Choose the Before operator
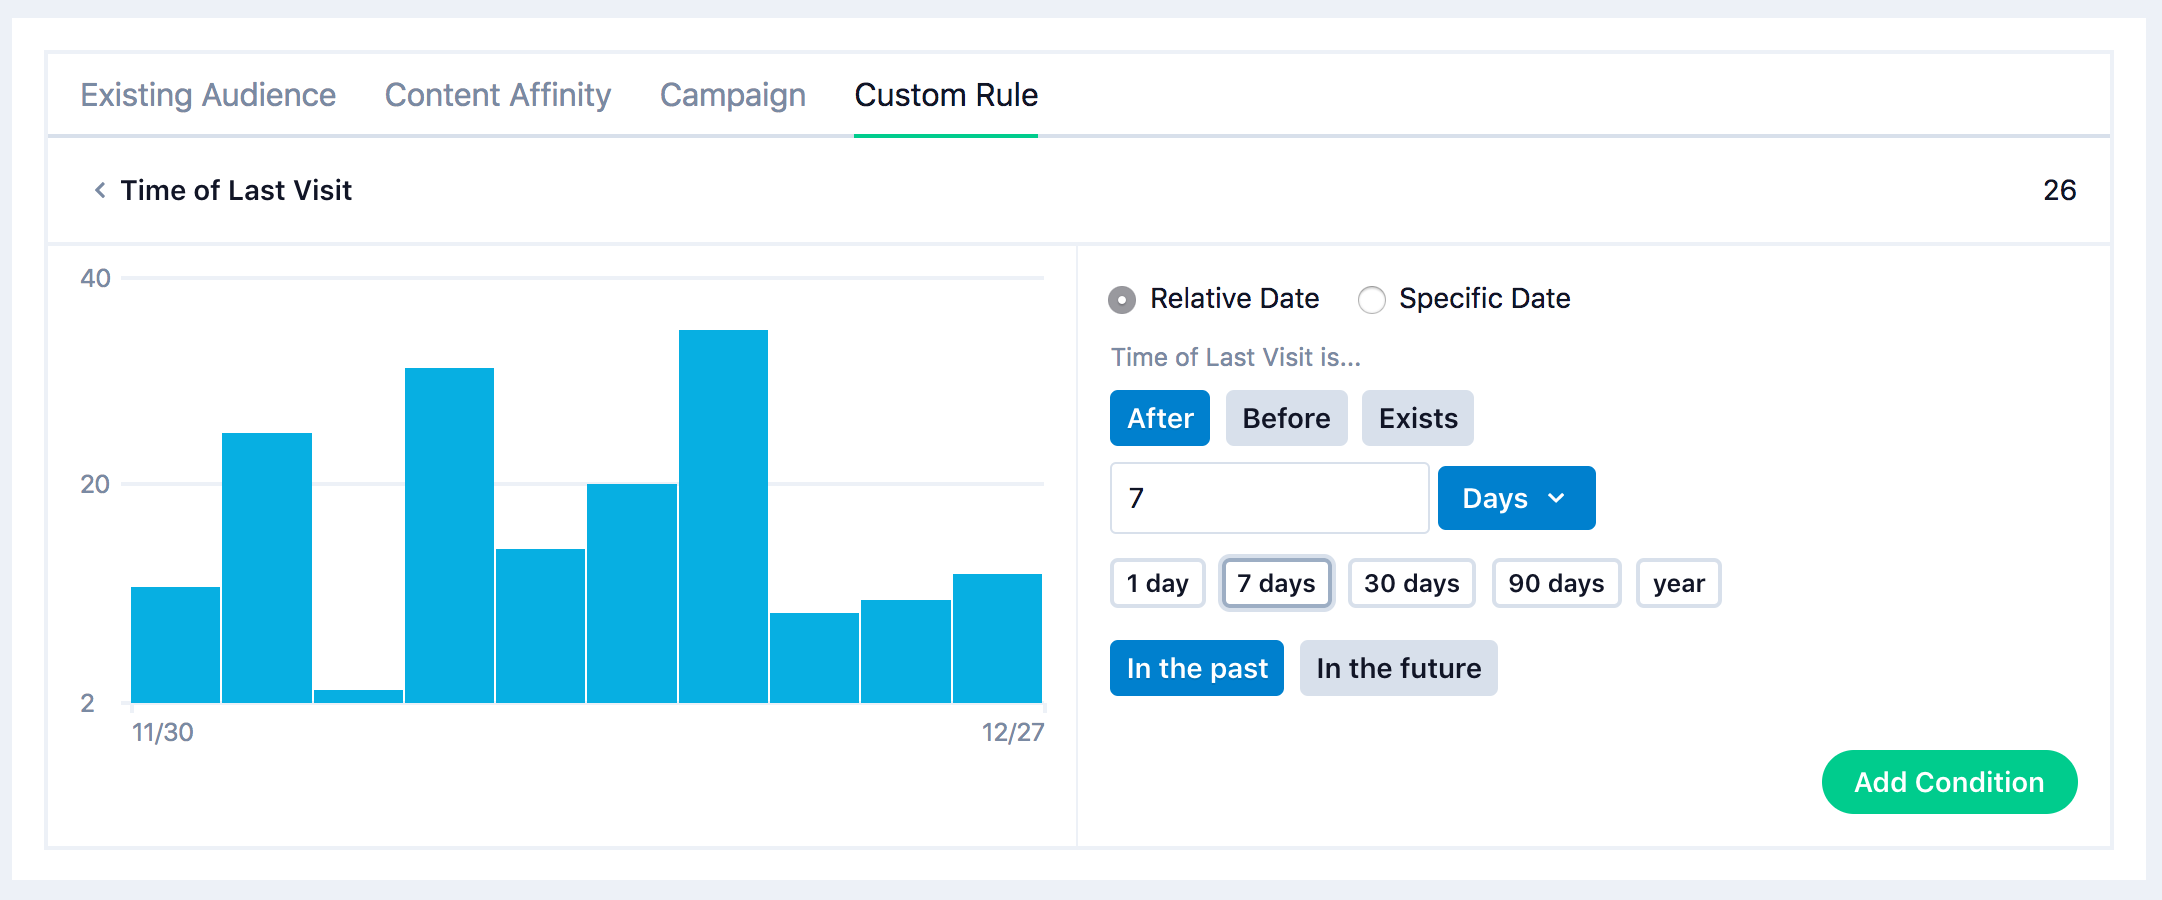Viewport: 2162px width, 900px height. 1285,418
